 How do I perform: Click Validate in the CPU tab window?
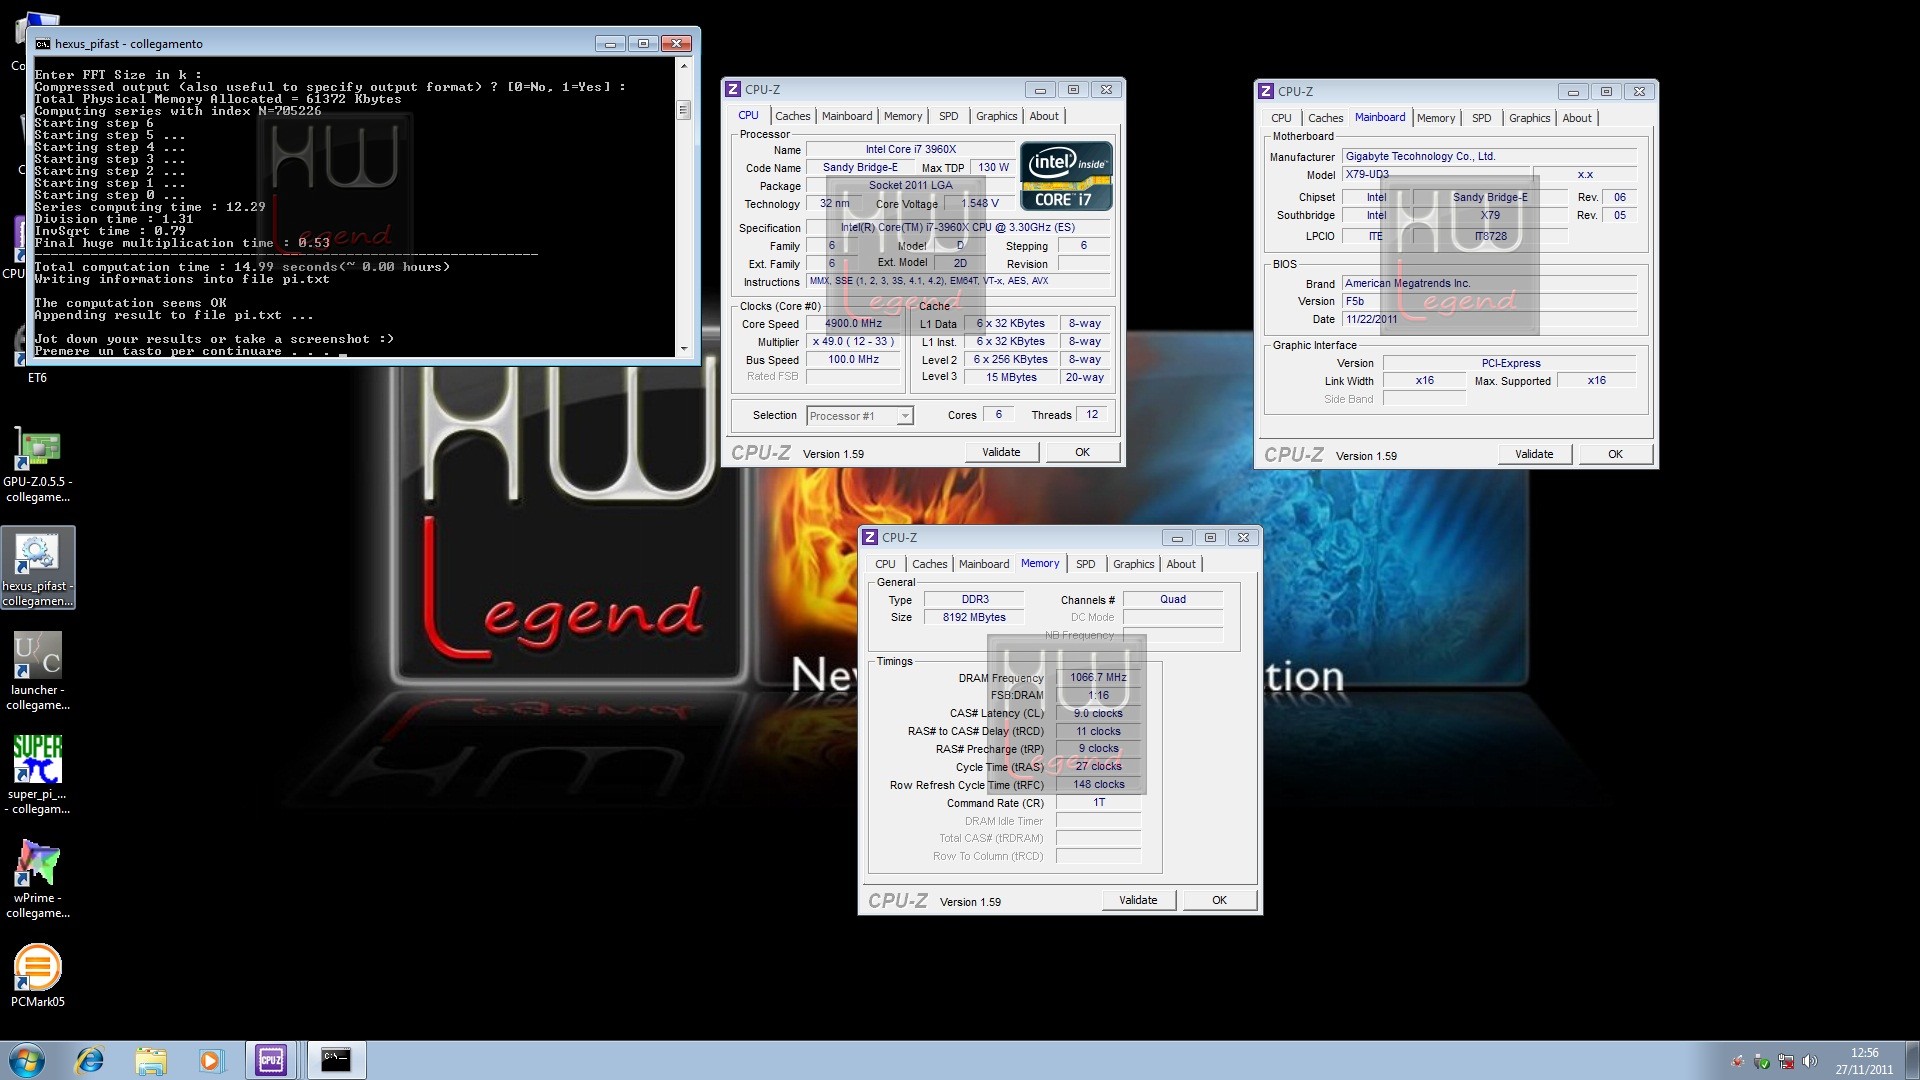coord(1001,452)
